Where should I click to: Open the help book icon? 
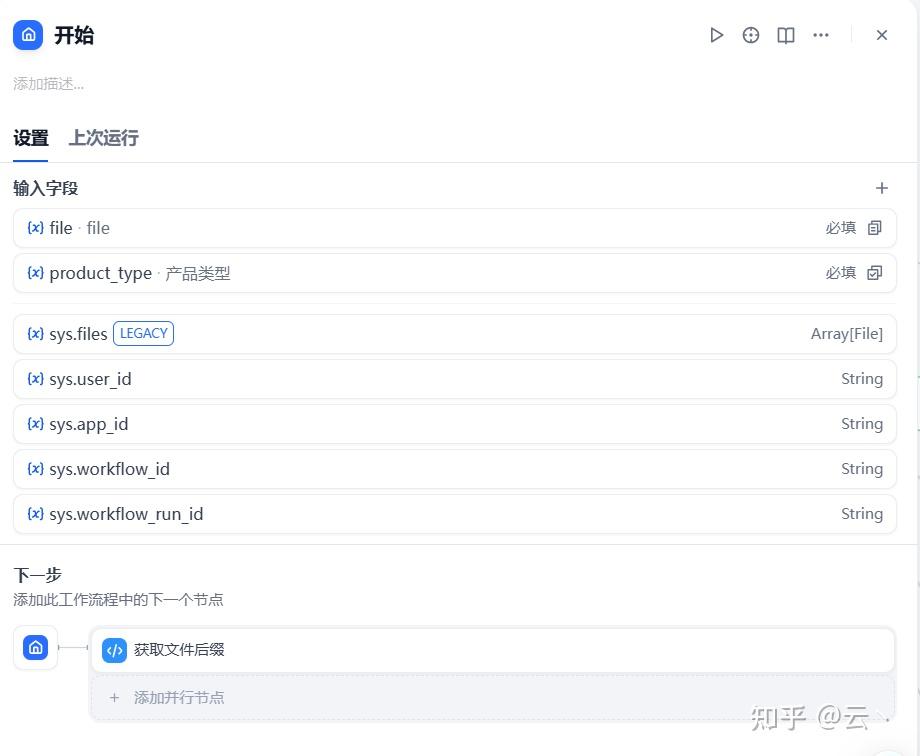pos(786,35)
